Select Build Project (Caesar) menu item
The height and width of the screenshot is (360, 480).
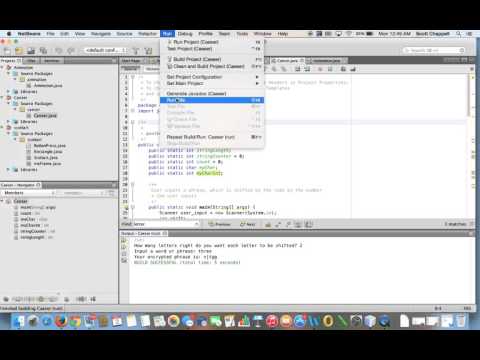coord(212,59)
